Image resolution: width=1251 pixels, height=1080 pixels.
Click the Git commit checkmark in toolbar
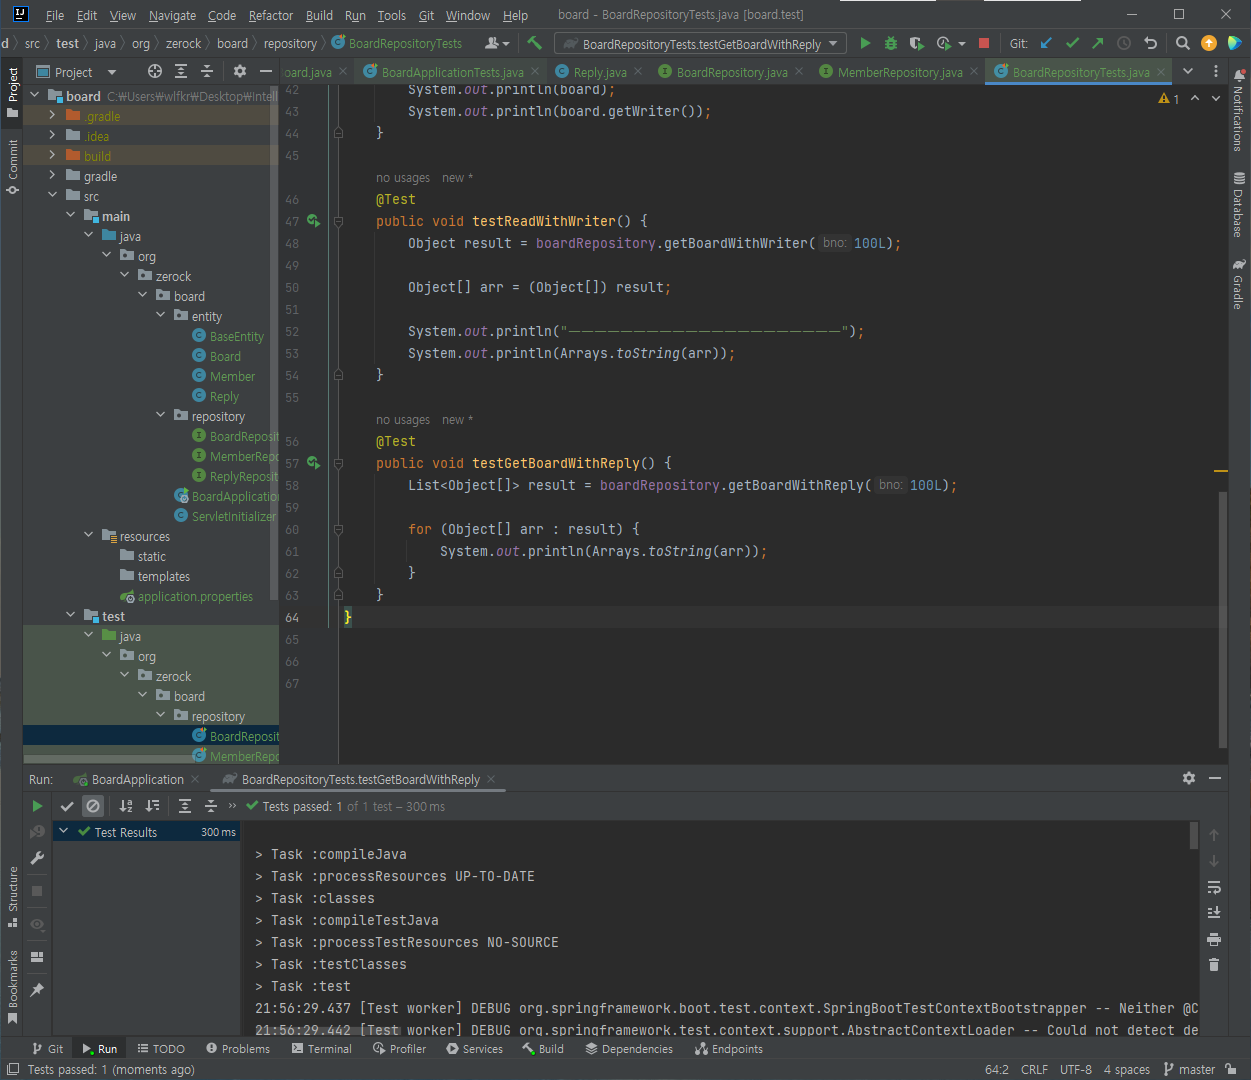tap(1072, 43)
